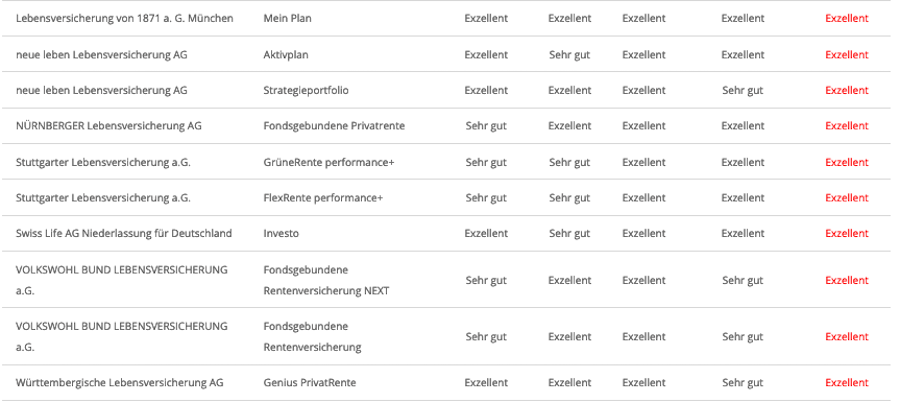The image size is (900, 402).
Task: Click red Exzellent overall rating for Investo
Action: 847,234
